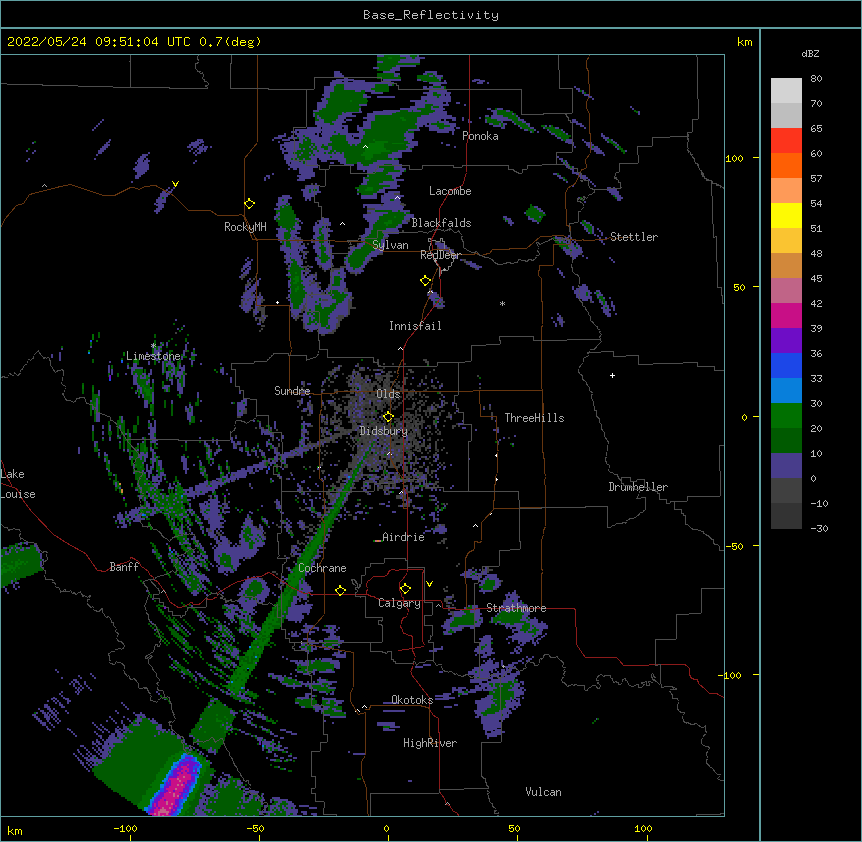The image size is (862, 842).
Task: Select the purple 10 dBZ swatch
Action: [786, 466]
